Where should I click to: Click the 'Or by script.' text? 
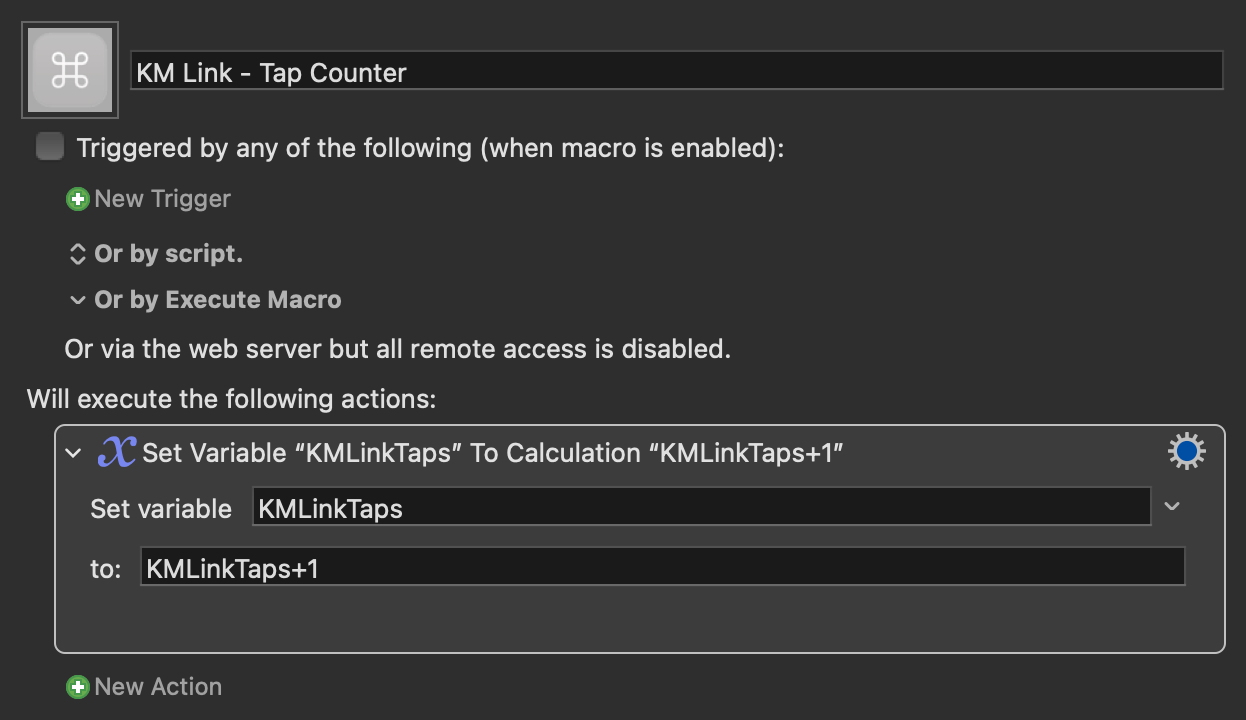click(169, 254)
